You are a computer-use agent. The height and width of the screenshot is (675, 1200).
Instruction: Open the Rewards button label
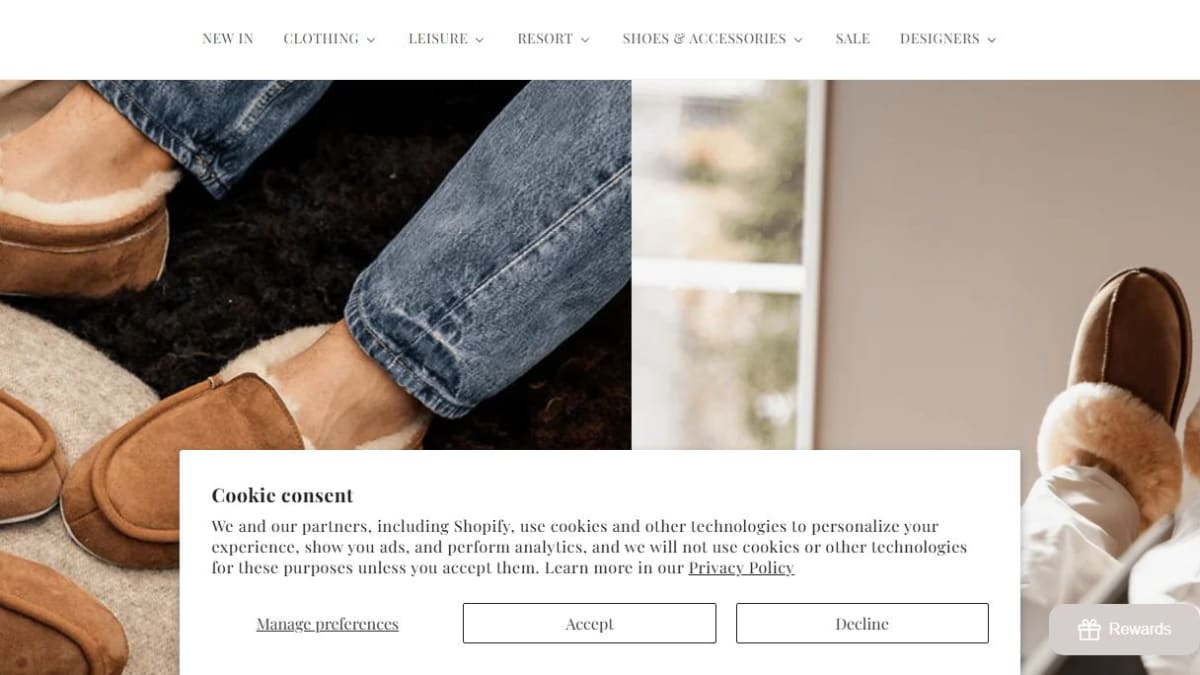pos(1139,629)
